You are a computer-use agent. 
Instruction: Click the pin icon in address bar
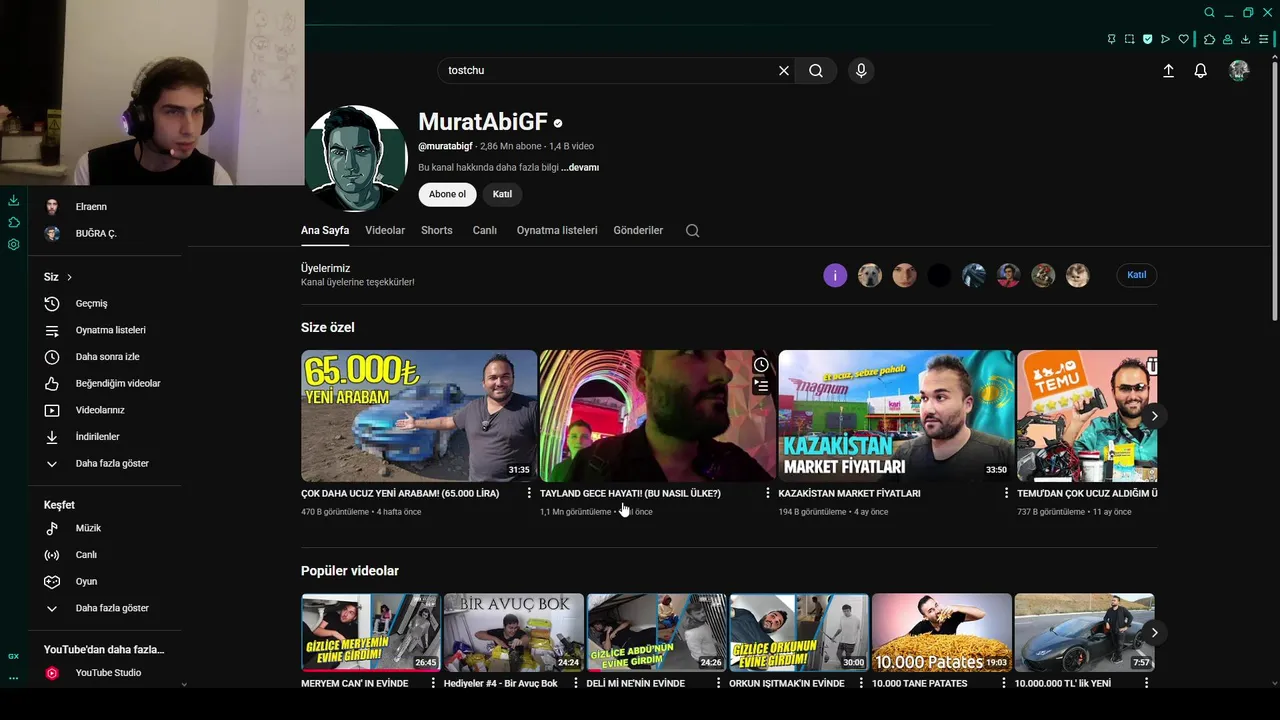[1111, 39]
